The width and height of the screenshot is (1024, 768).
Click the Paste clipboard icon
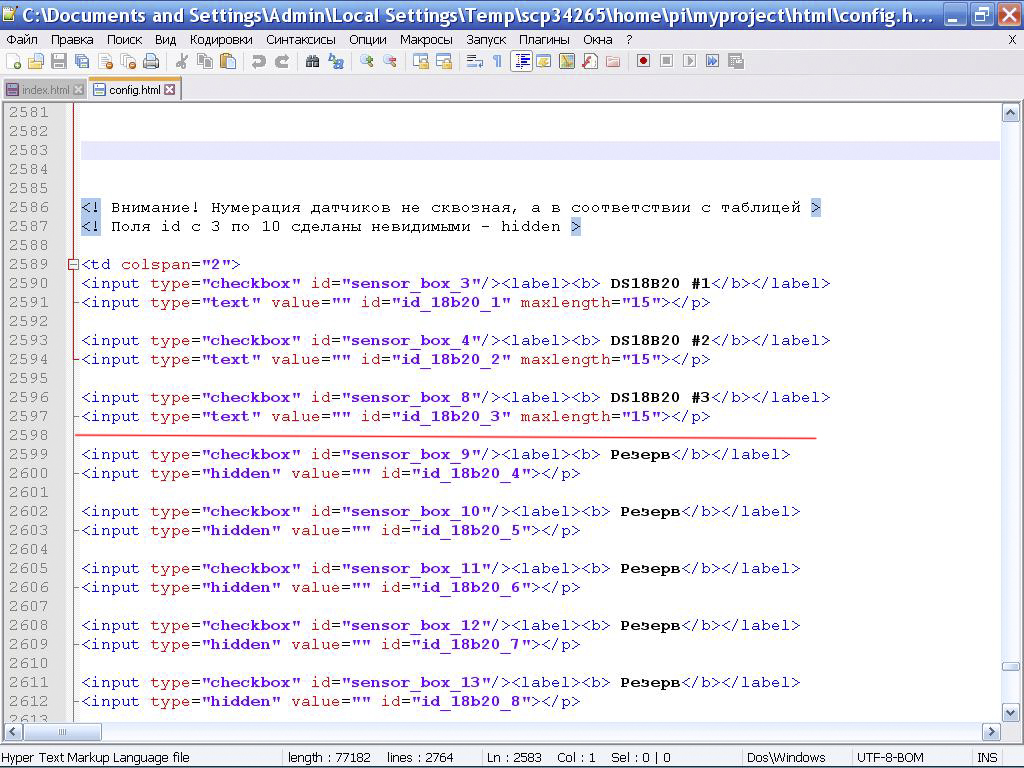click(228, 61)
